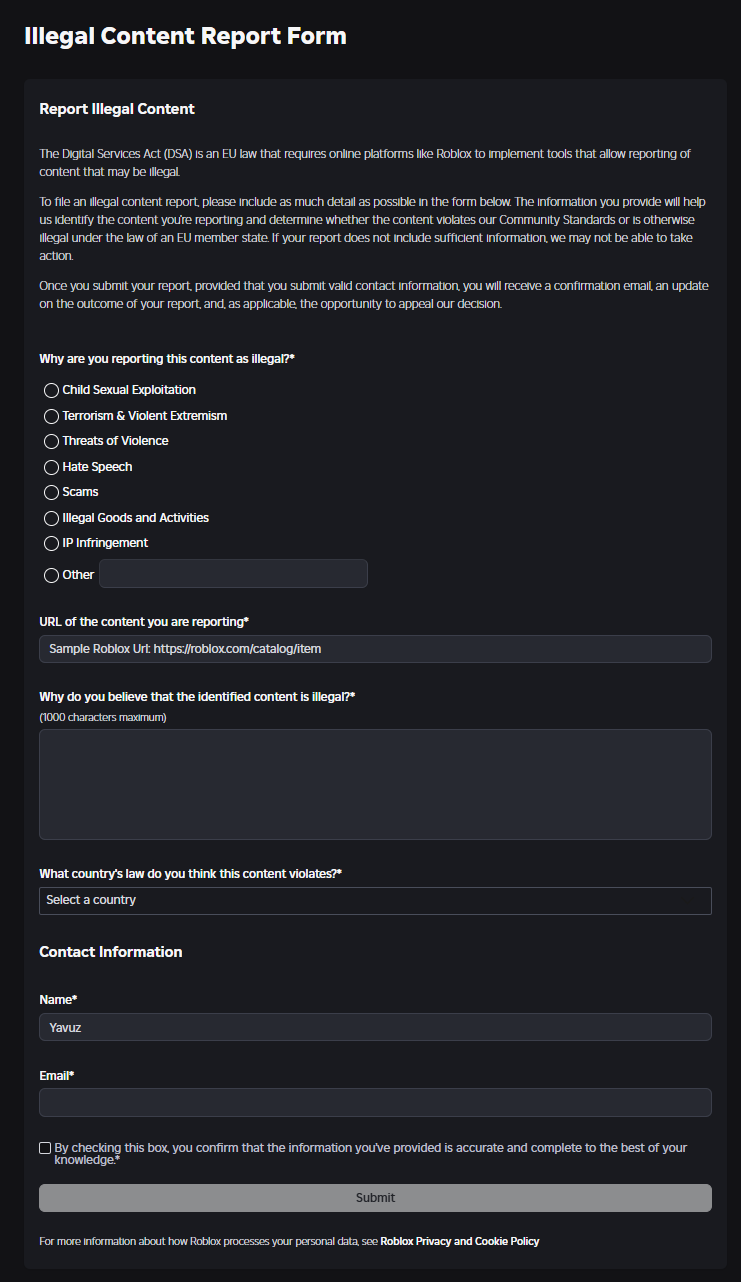Screen dimensions: 741x1282
Task: Select Child Sexual Exploitation radio option
Action: coord(52,390)
